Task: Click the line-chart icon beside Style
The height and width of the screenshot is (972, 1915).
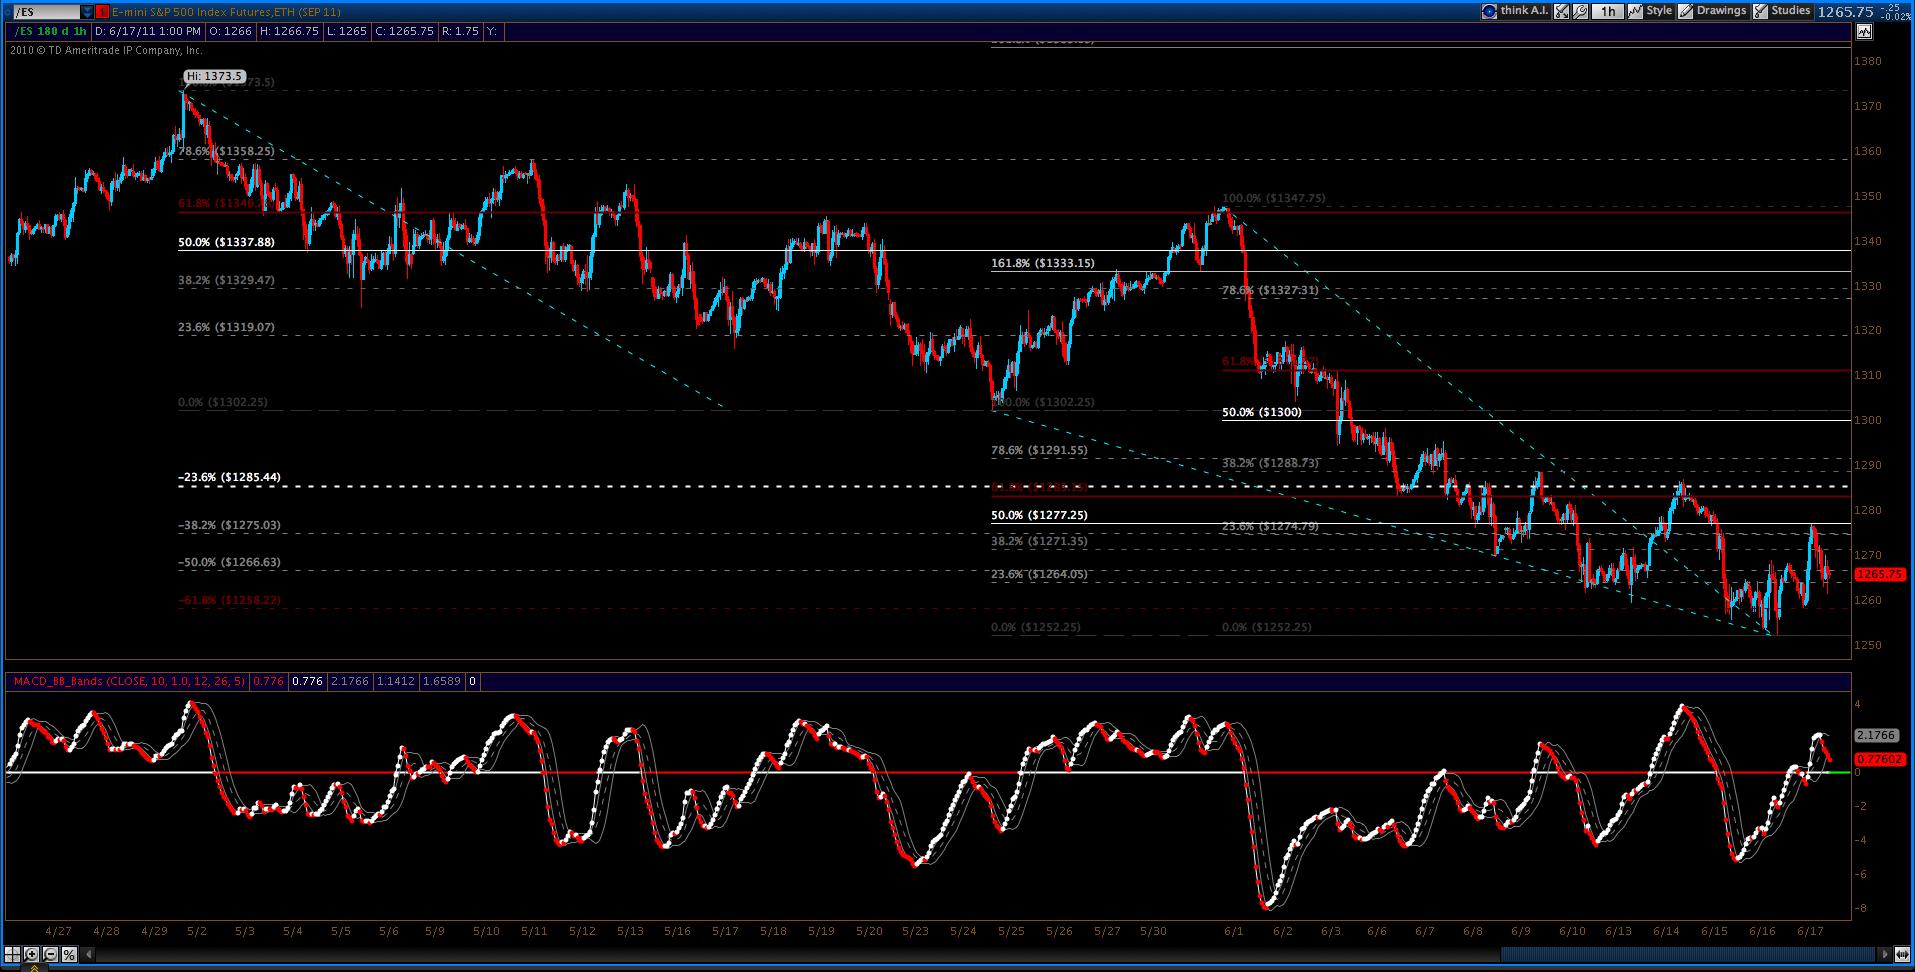Action: pyautogui.click(x=1635, y=11)
